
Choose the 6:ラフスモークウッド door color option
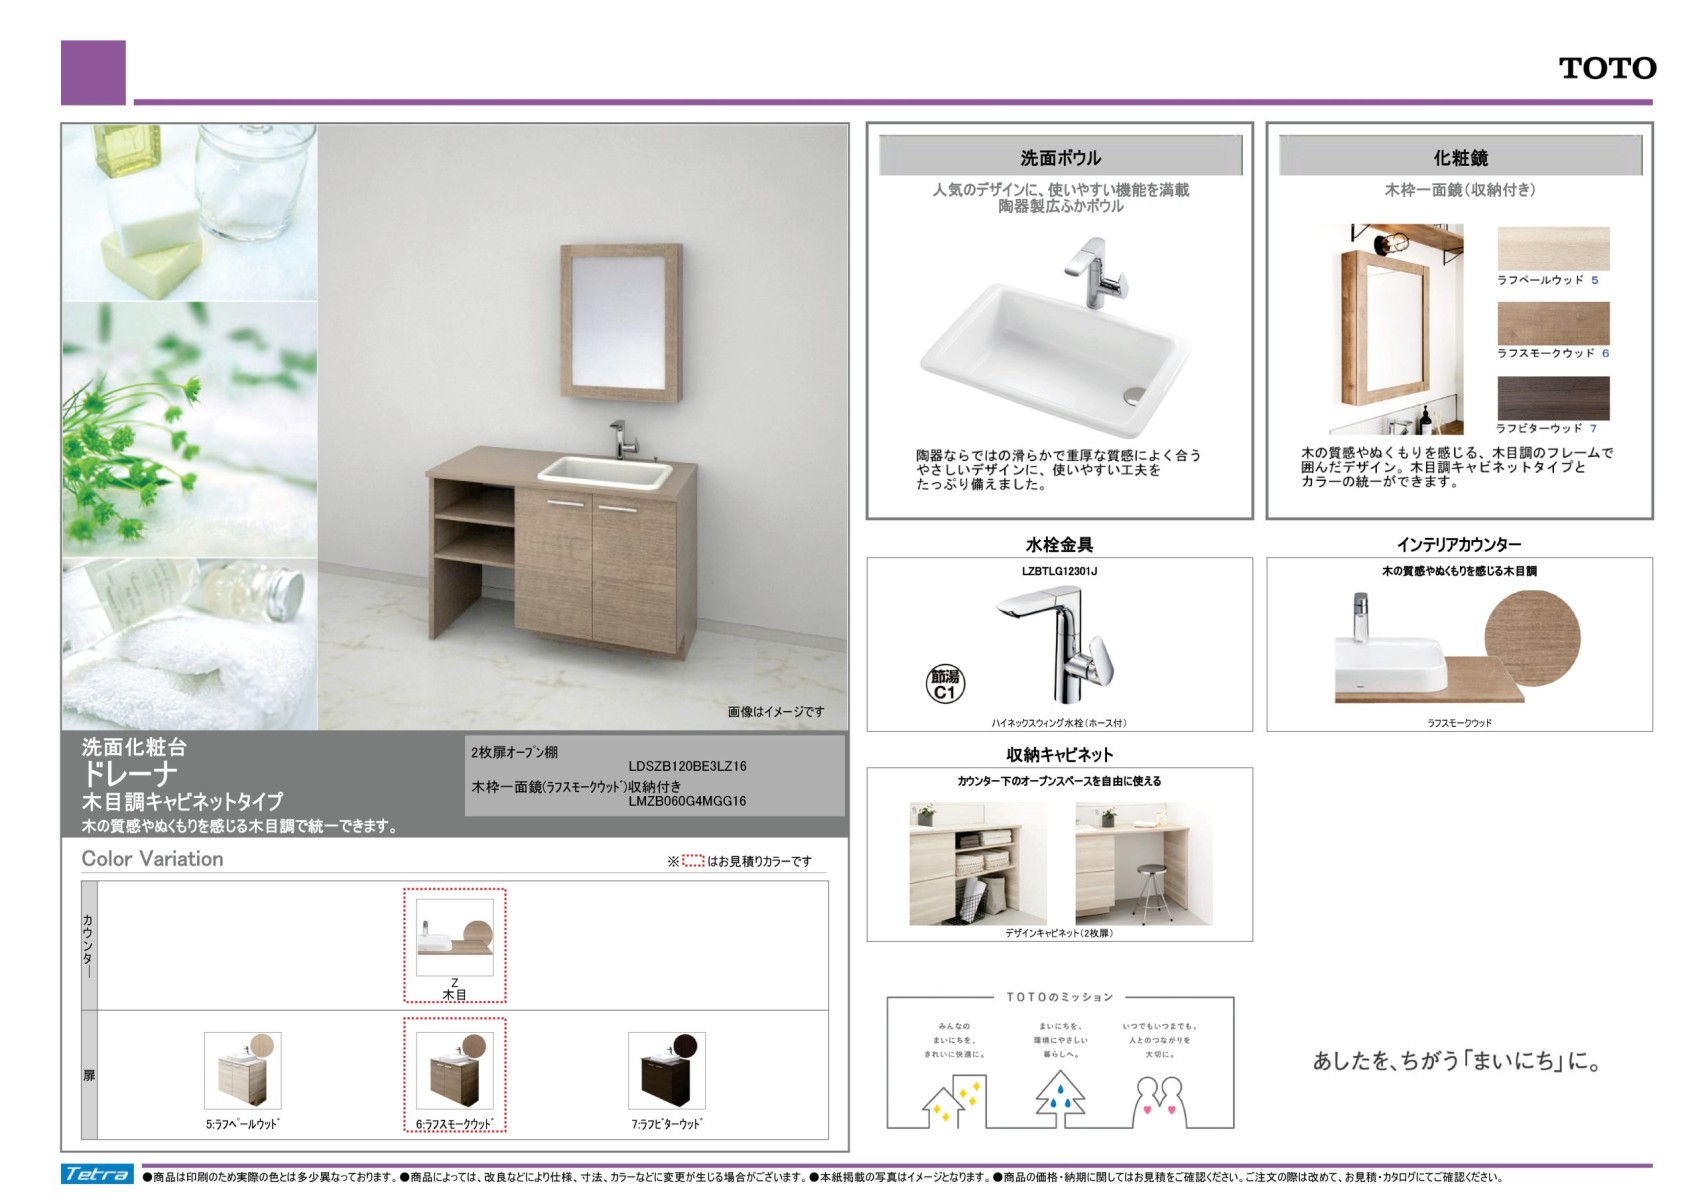pos(454,1072)
